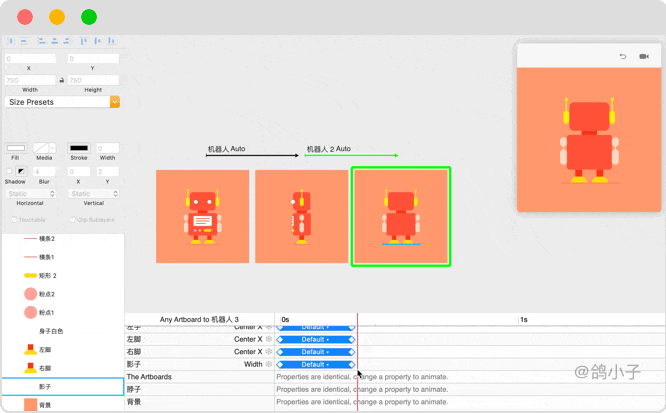
Task: Click the lock aspect ratio icon
Action: point(62,80)
